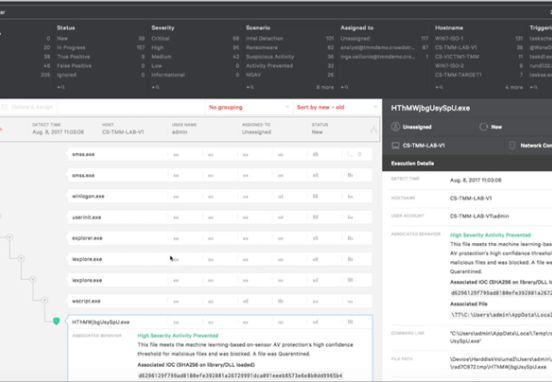Select the winlogon.exe process row
This screenshot has height=382, width=552.
[x=220, y=196]
